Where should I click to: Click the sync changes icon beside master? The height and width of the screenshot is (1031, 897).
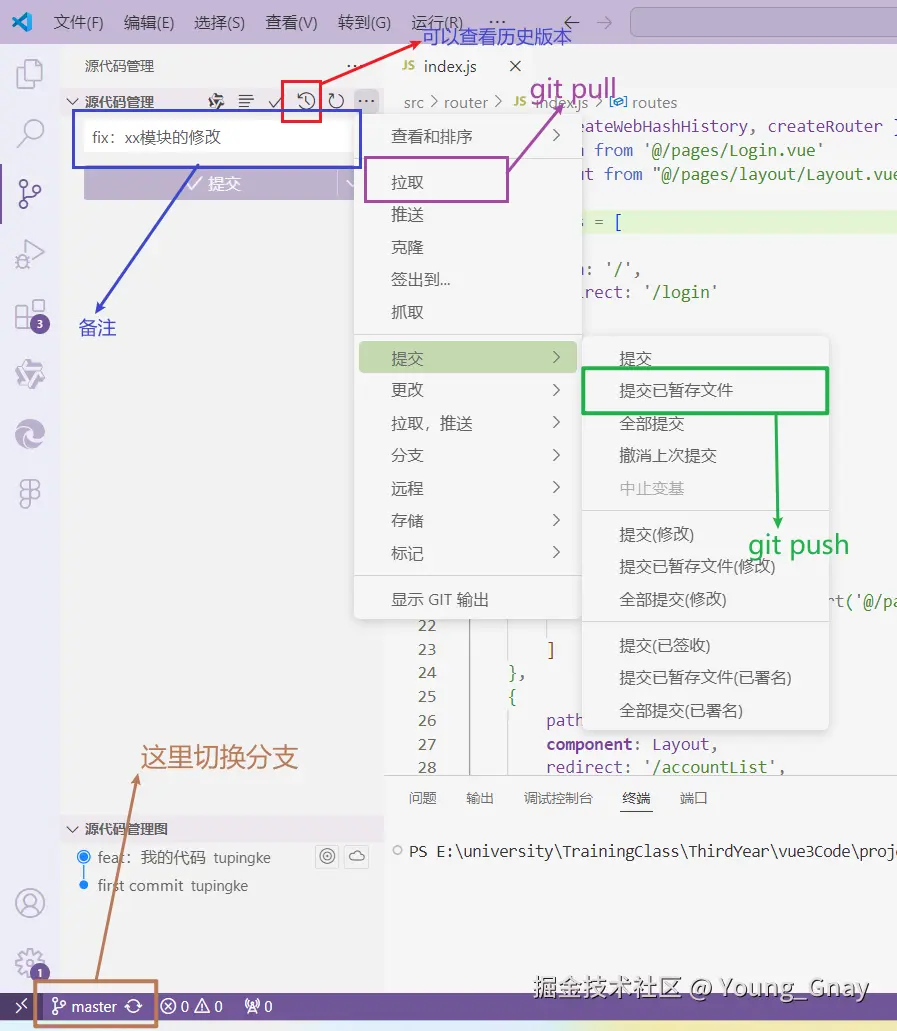point(133,1006)
